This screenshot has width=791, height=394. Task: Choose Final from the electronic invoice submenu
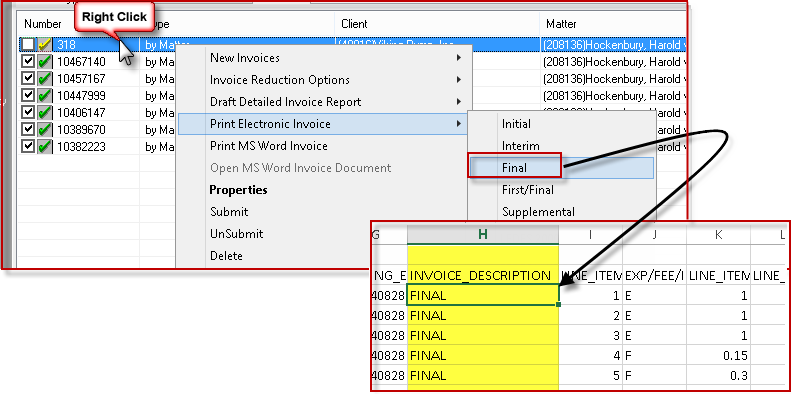point(514,168)
